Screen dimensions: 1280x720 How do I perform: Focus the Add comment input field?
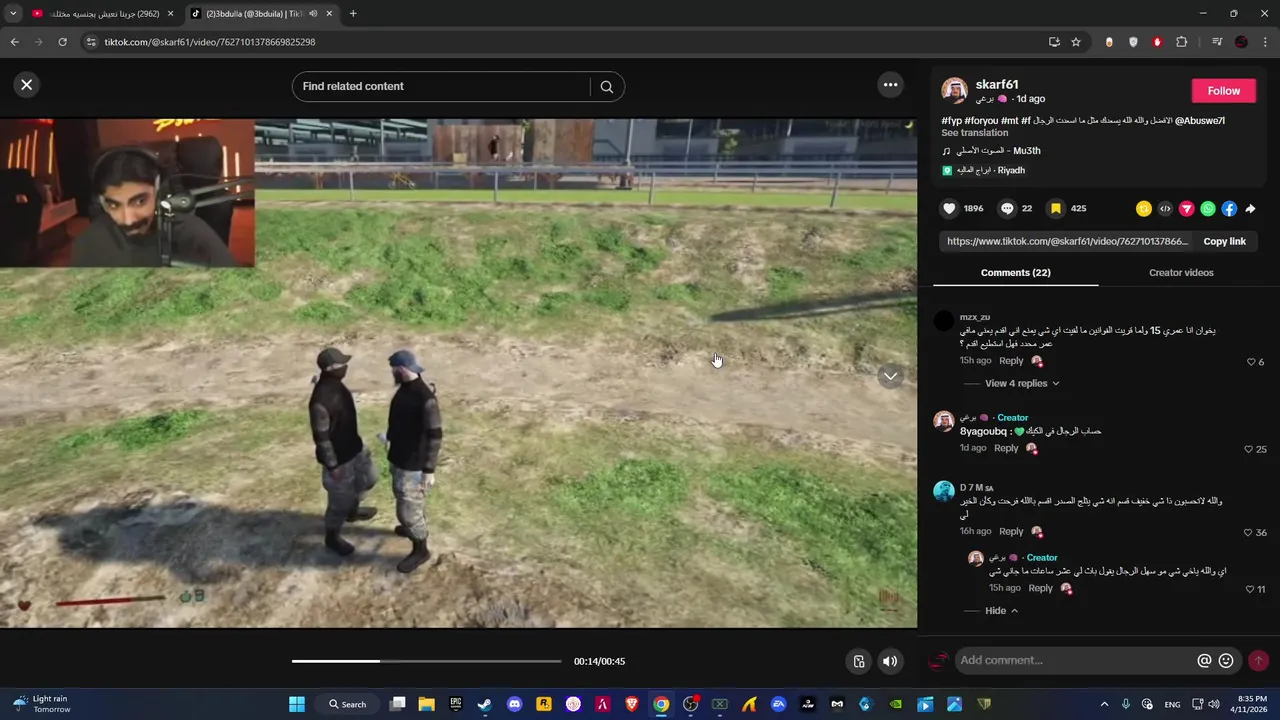(1075, 660)
